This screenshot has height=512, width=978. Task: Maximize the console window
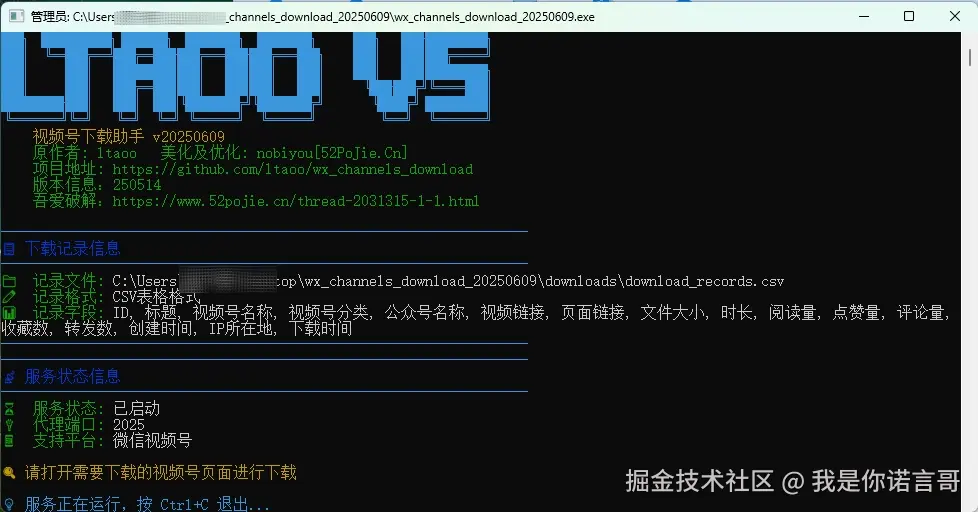point(909,16)
